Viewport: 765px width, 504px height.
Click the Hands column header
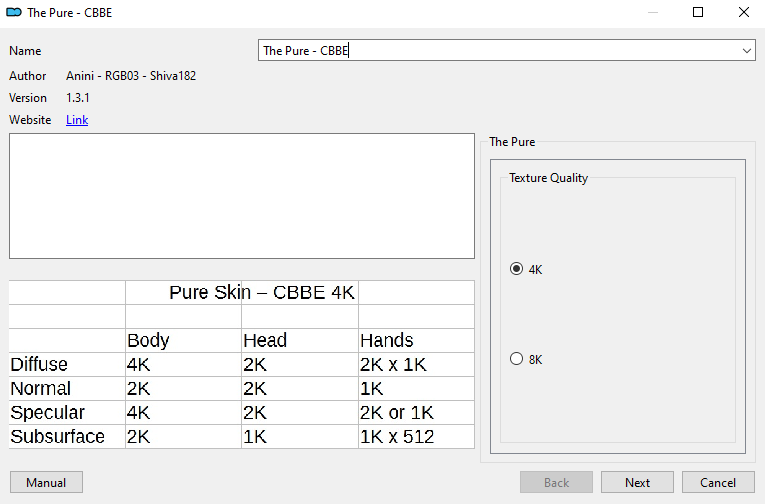point(386,340)
